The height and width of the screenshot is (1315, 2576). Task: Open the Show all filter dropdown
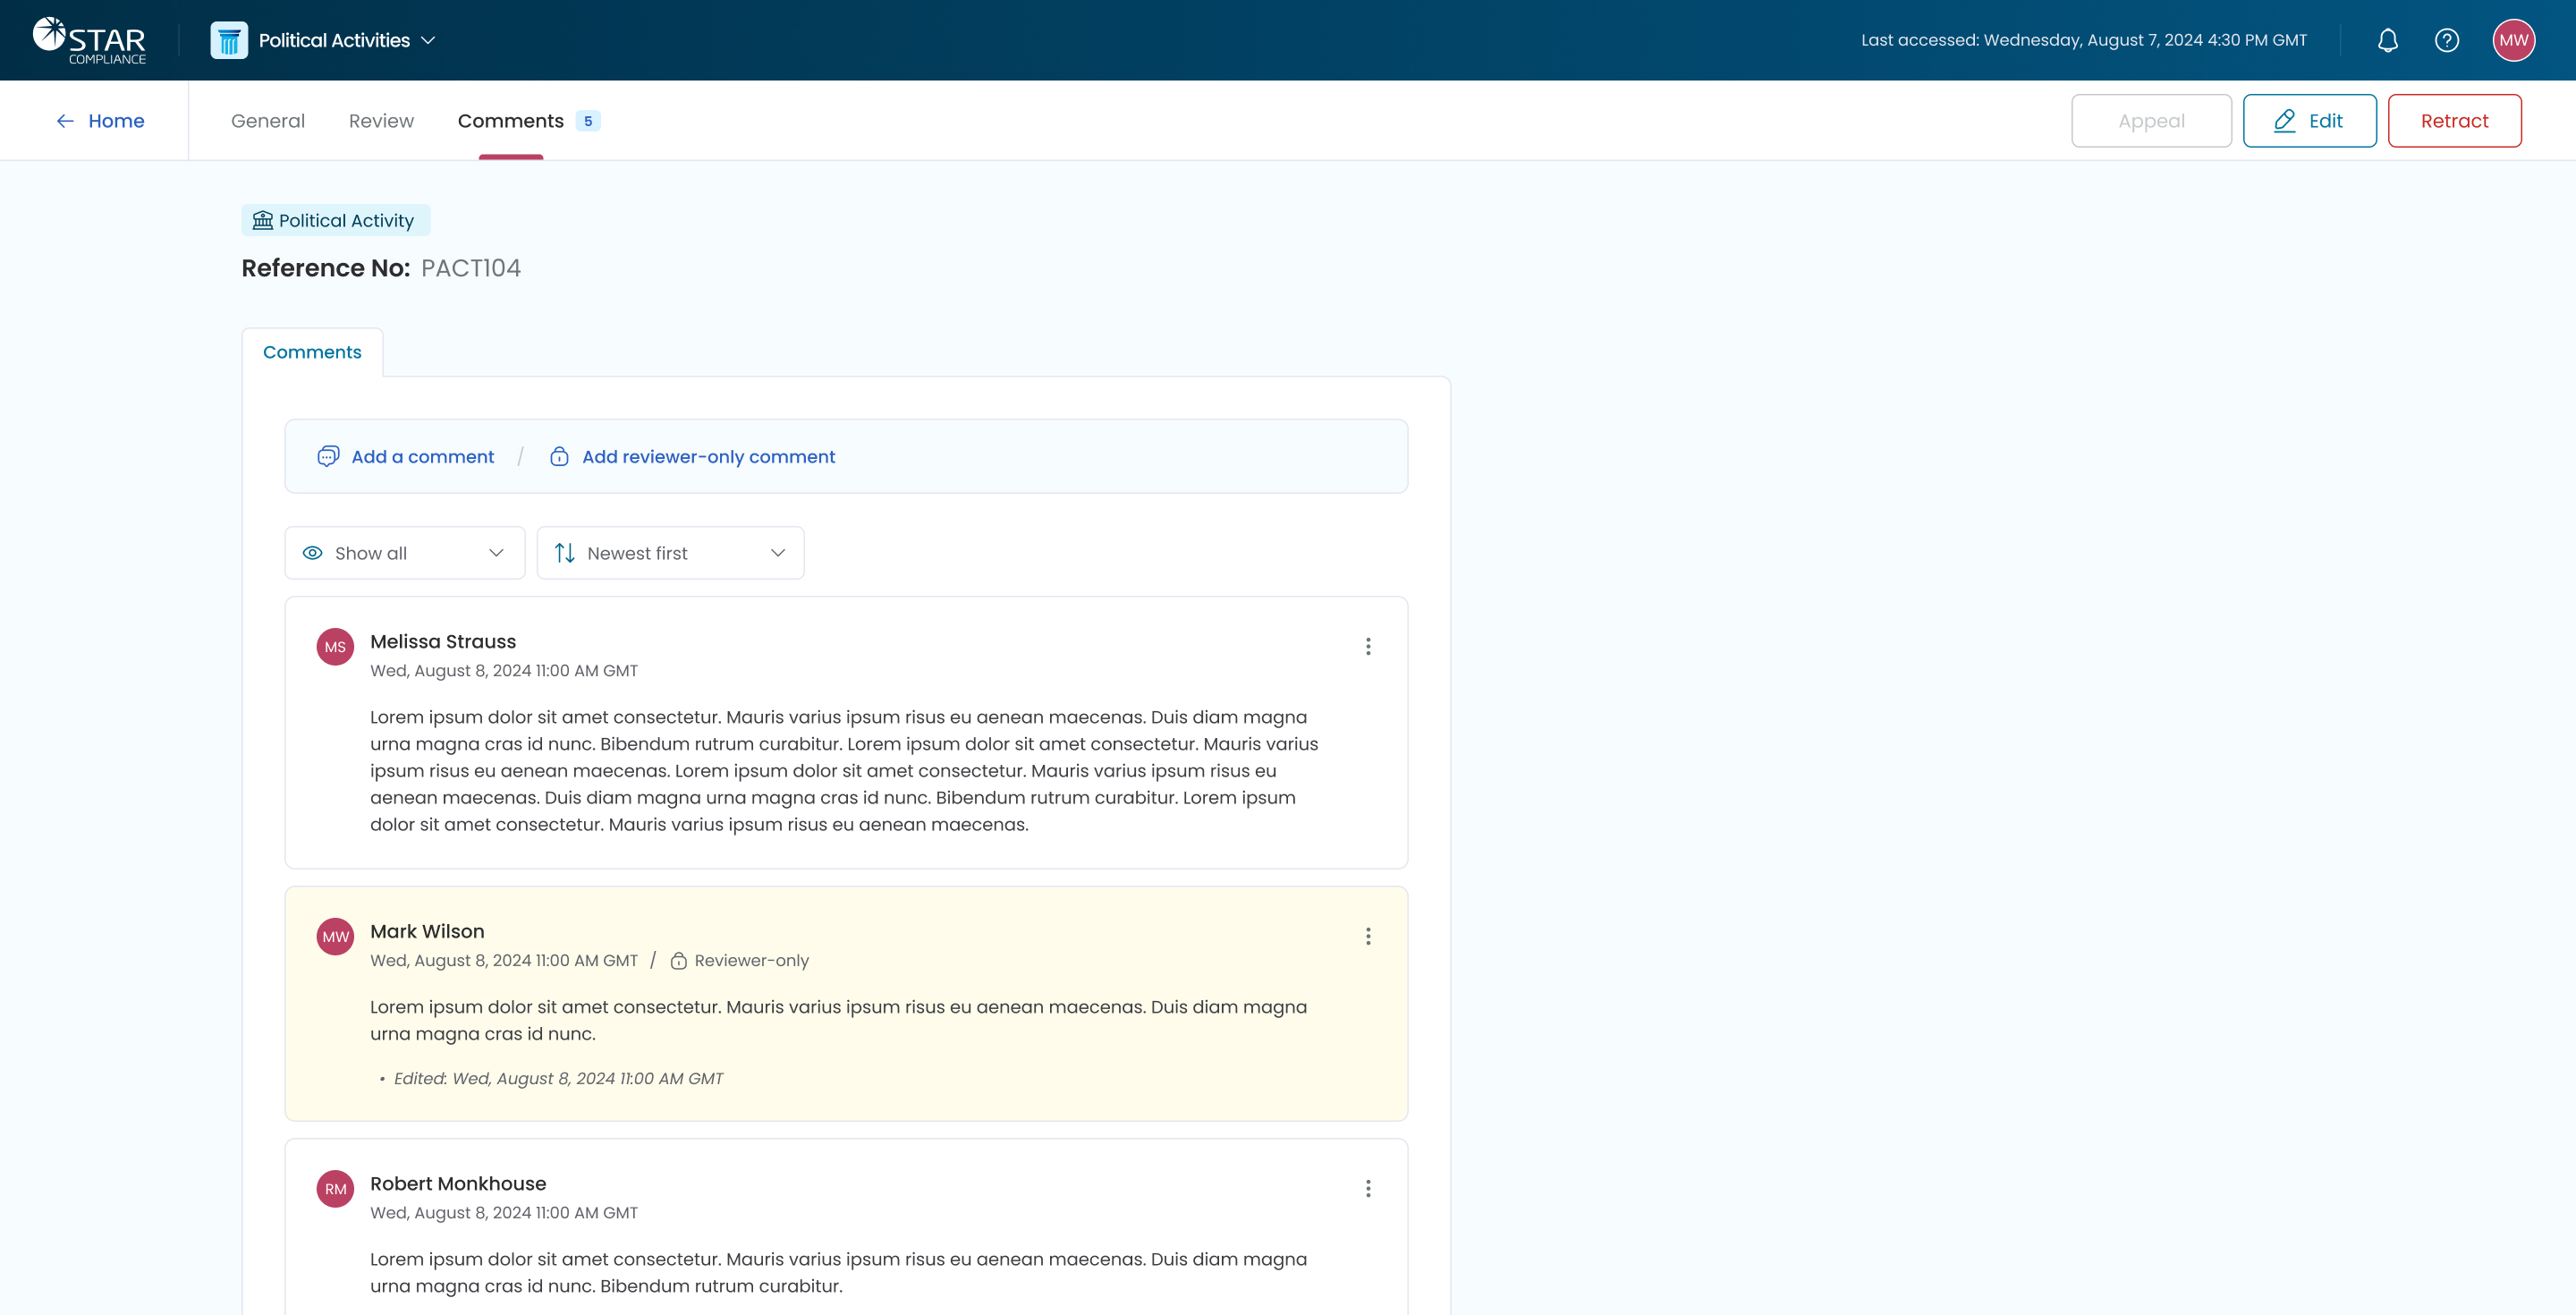coord(404,553)
